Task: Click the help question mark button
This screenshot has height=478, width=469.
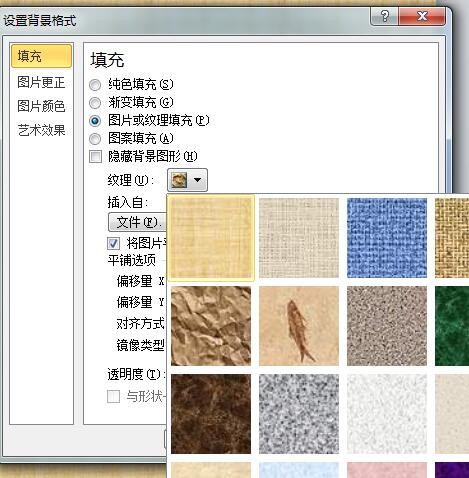Action: point(384,16)
